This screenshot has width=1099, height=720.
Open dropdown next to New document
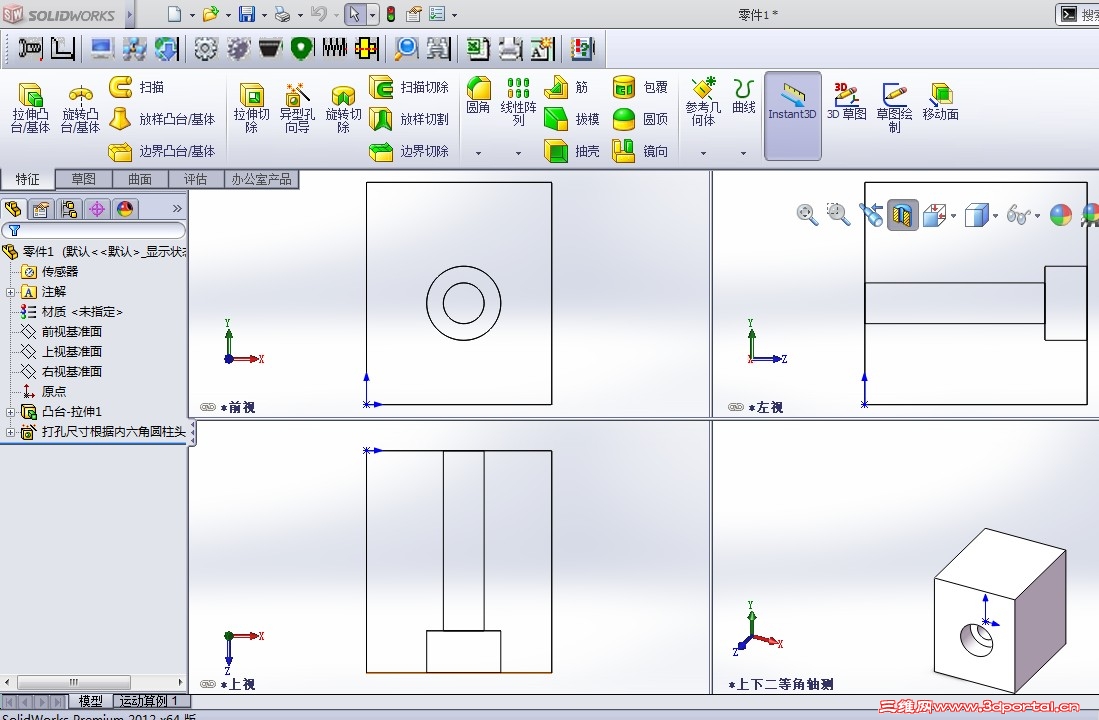click(x=192, y=15)
